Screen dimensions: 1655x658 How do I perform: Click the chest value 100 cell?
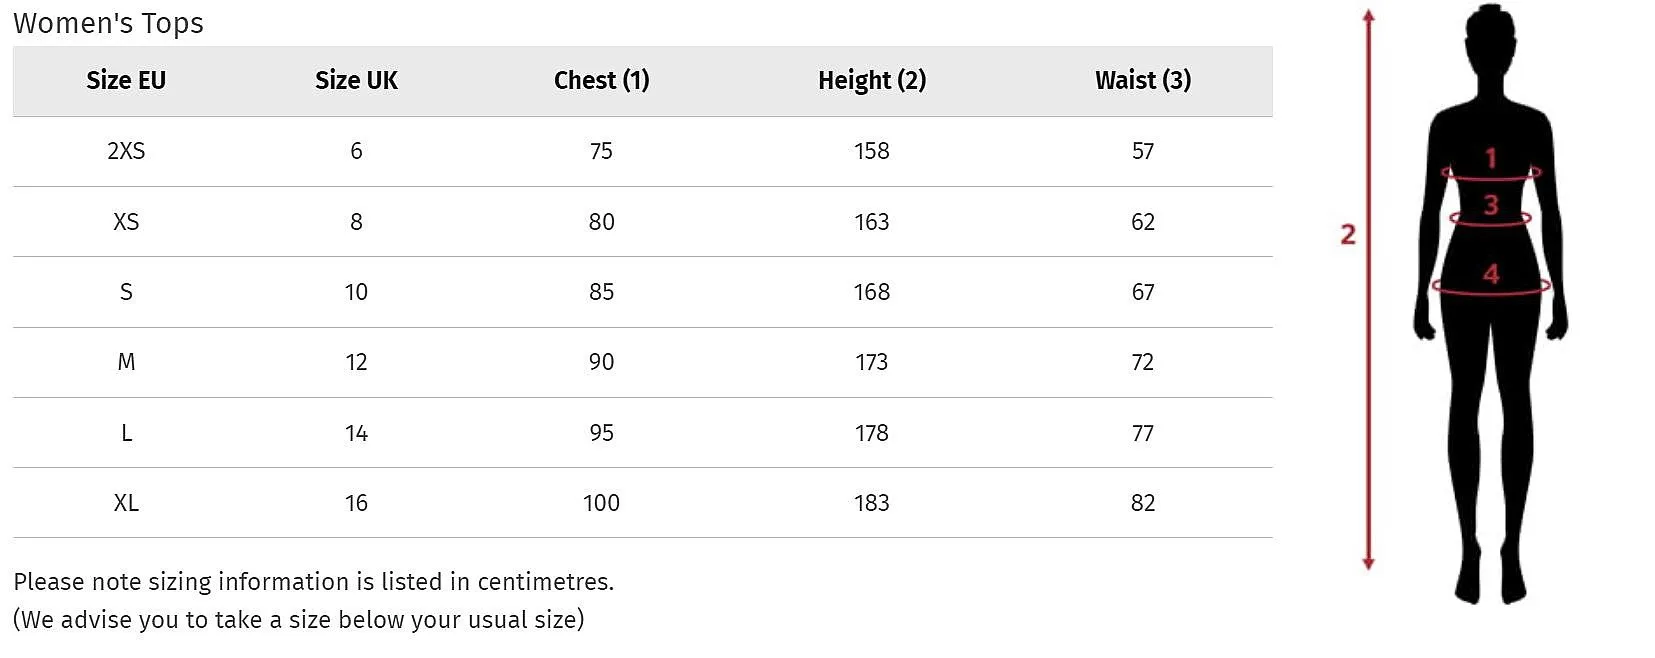[x=601, y=503]
